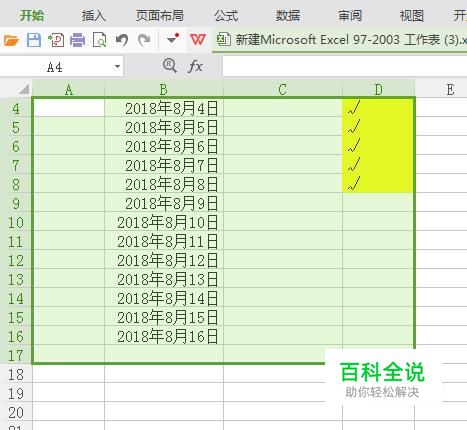
Task: Export to PDF icon in toolbar
Action: (x=56, y=40)
